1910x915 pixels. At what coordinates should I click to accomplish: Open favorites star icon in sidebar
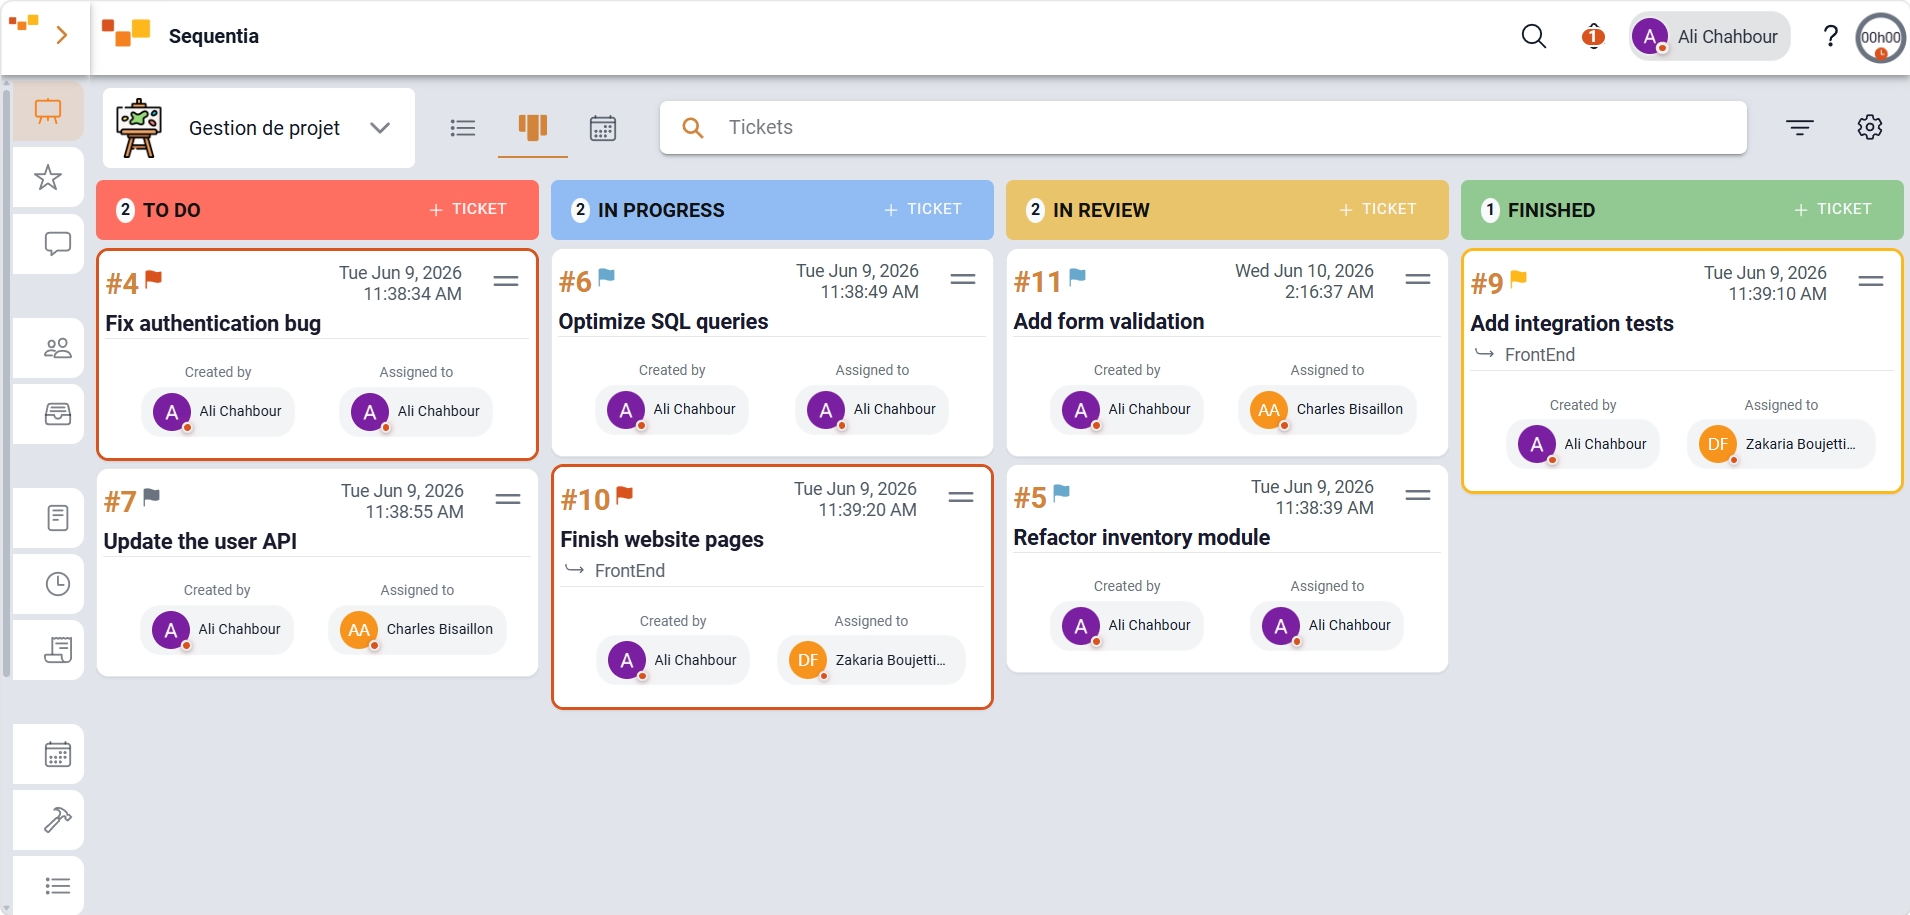(48, 178)
